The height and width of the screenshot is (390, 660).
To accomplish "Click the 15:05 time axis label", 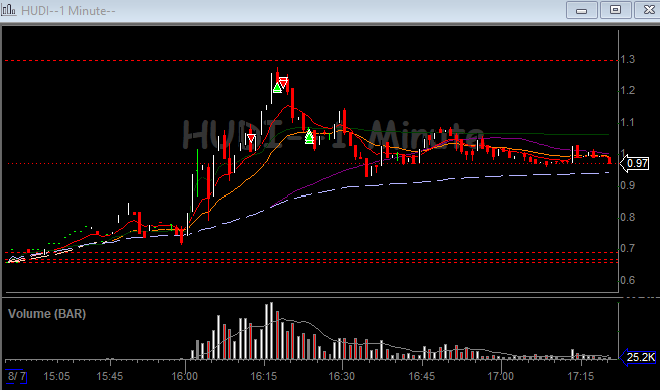I will tap(56, 376).
